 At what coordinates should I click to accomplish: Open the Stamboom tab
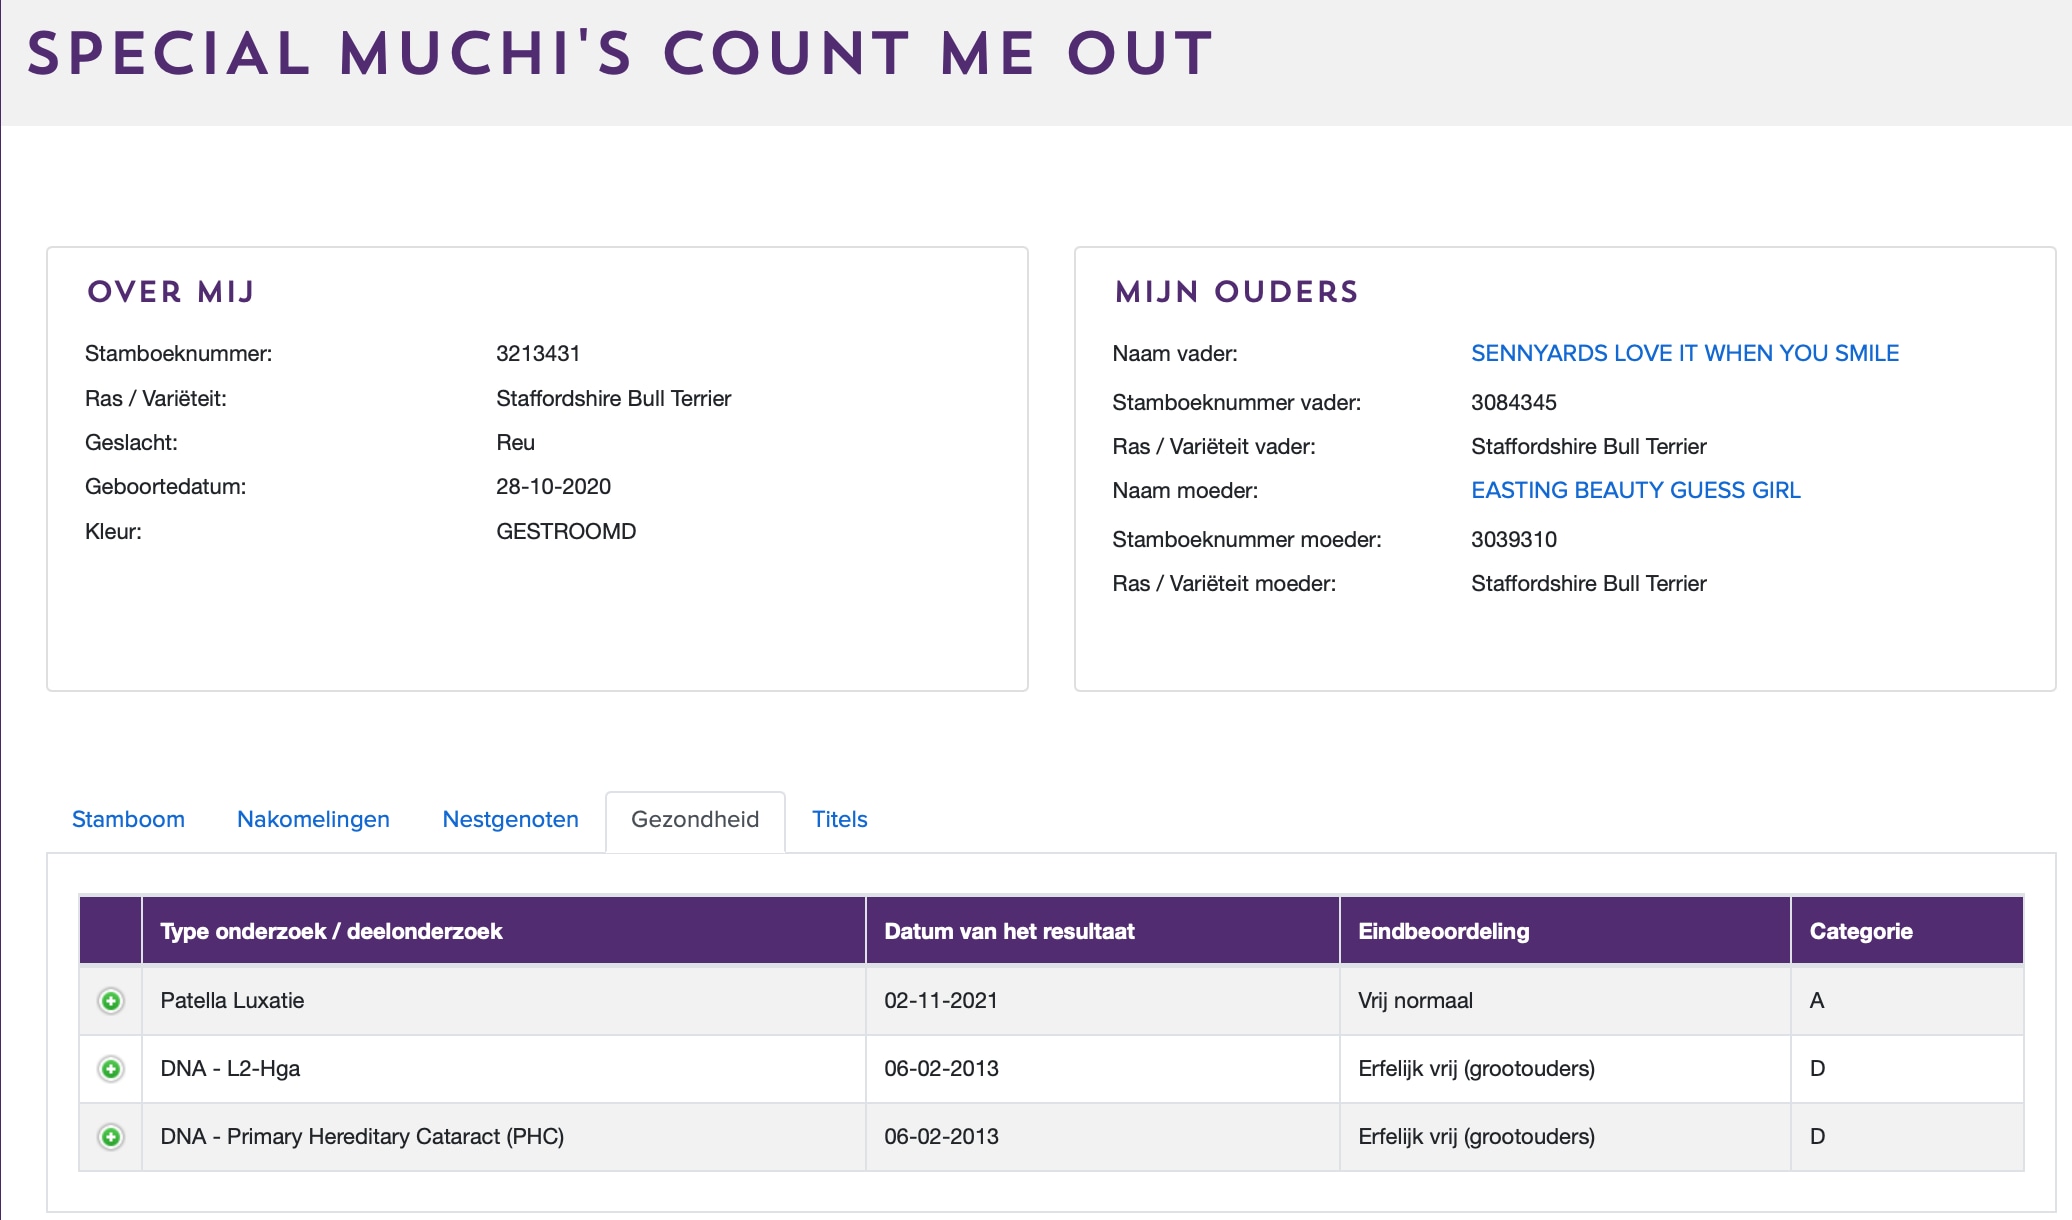128,819
